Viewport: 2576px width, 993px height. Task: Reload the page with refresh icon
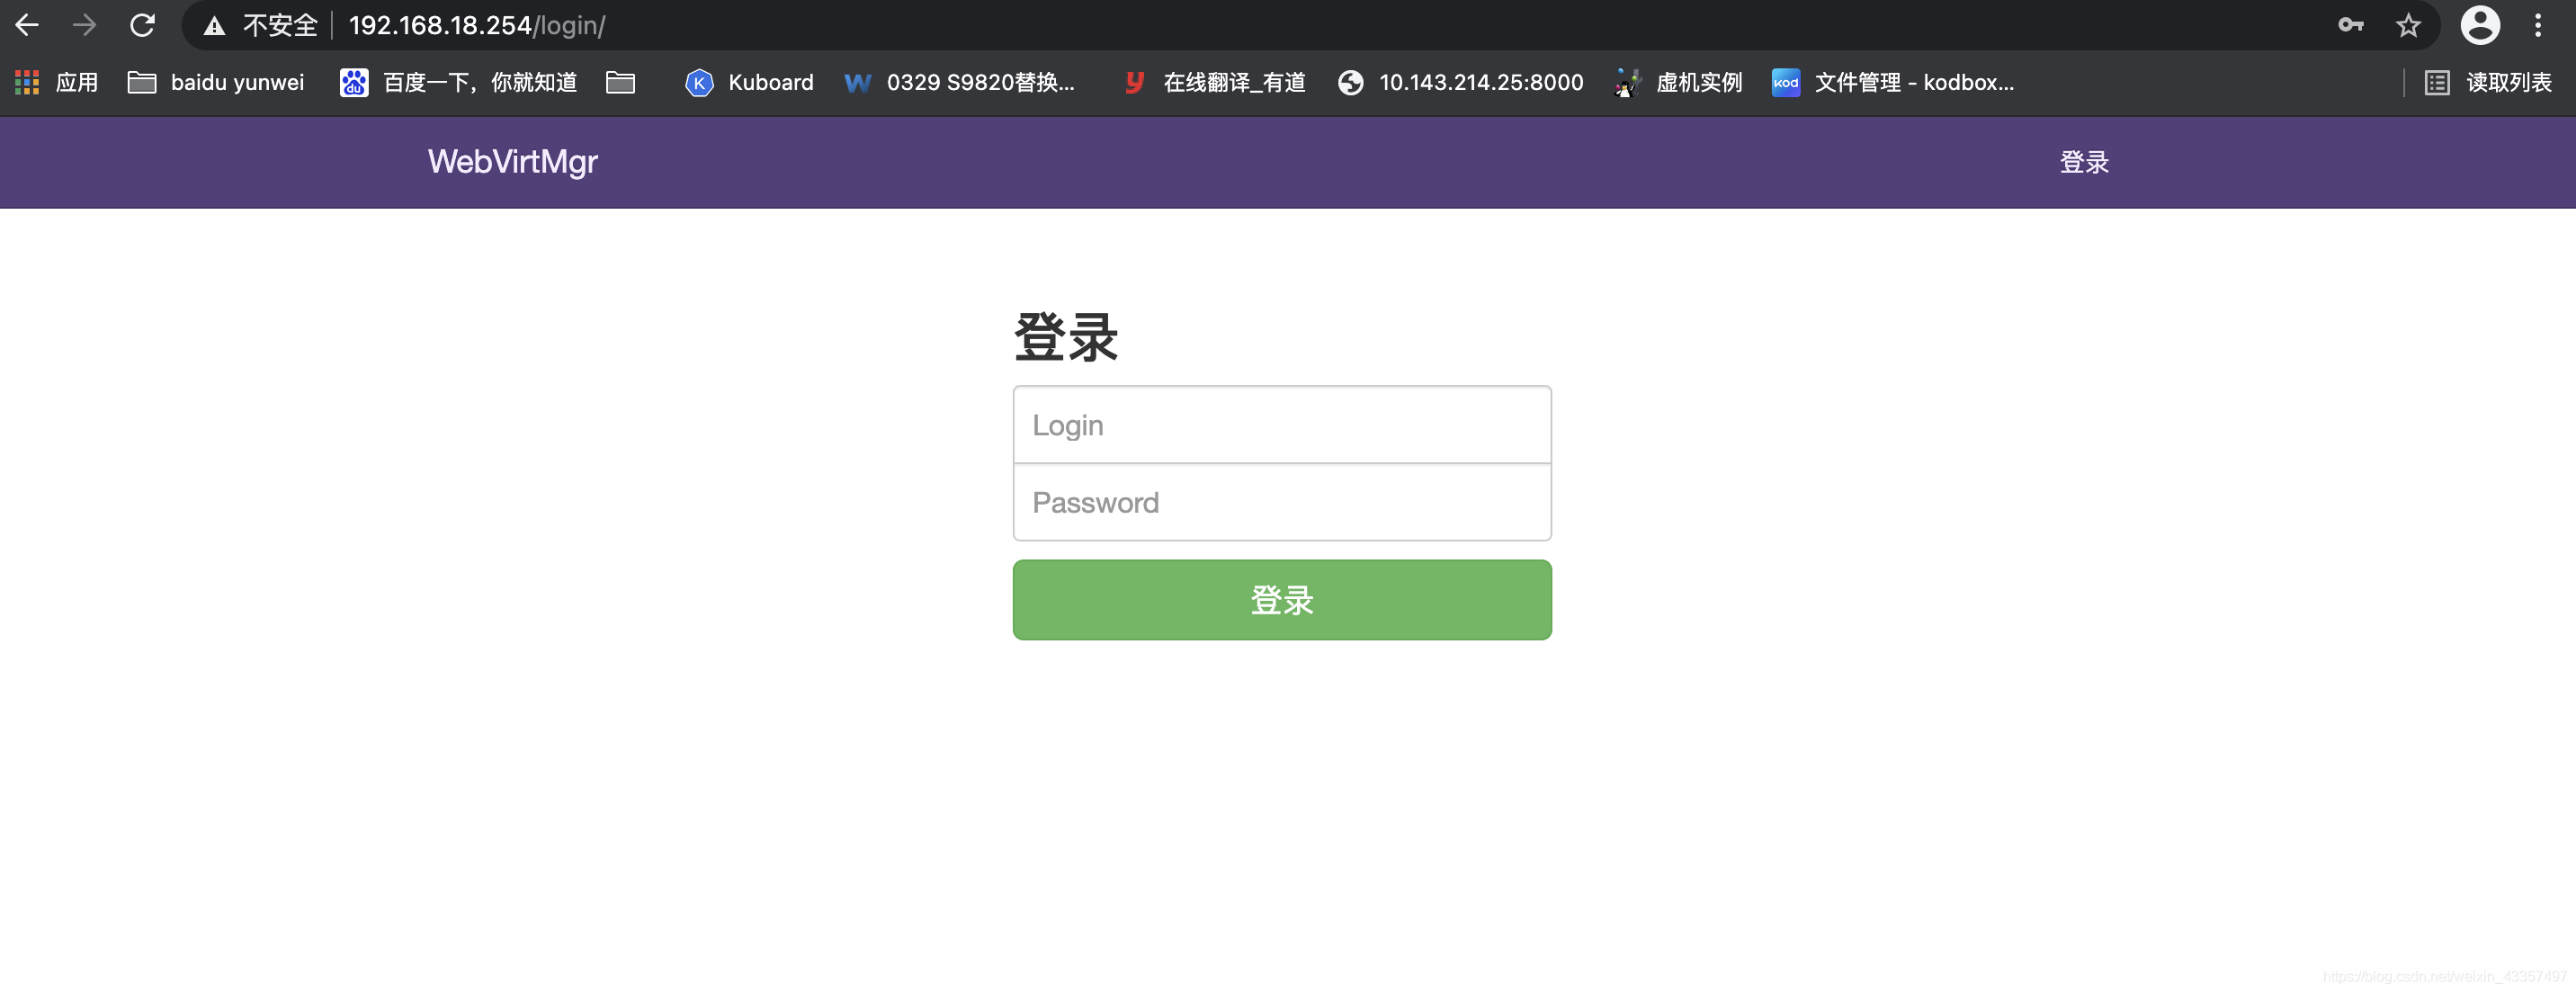[143, 25]
